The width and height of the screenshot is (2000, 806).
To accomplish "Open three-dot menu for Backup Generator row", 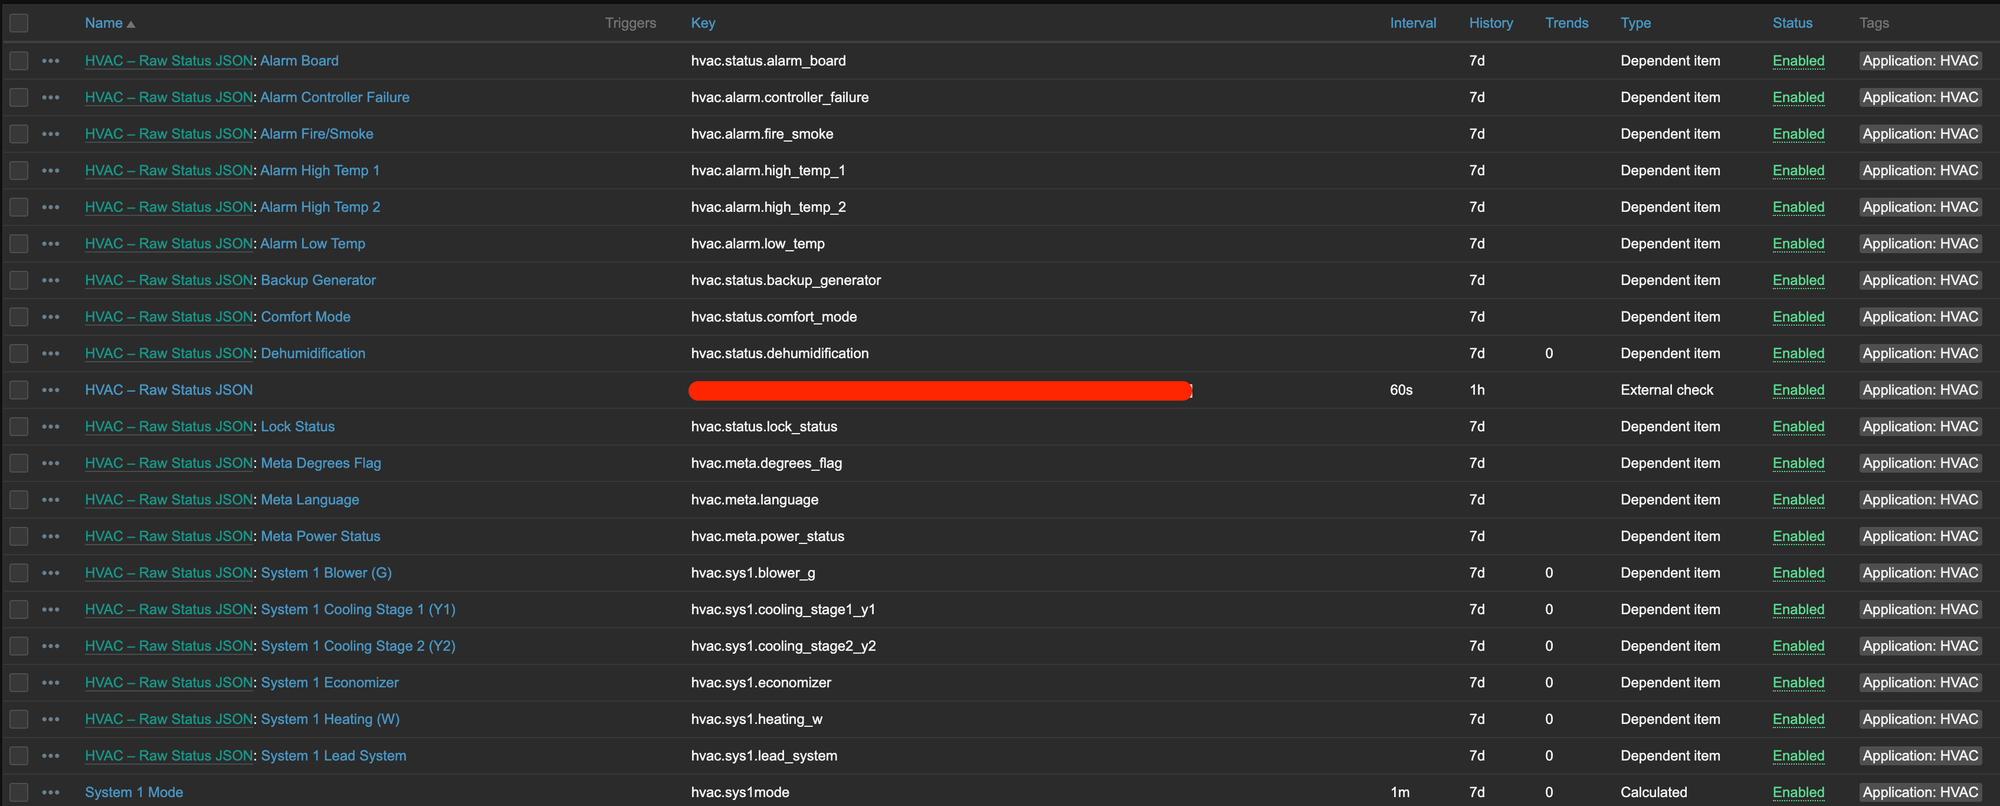I will 51,281.
